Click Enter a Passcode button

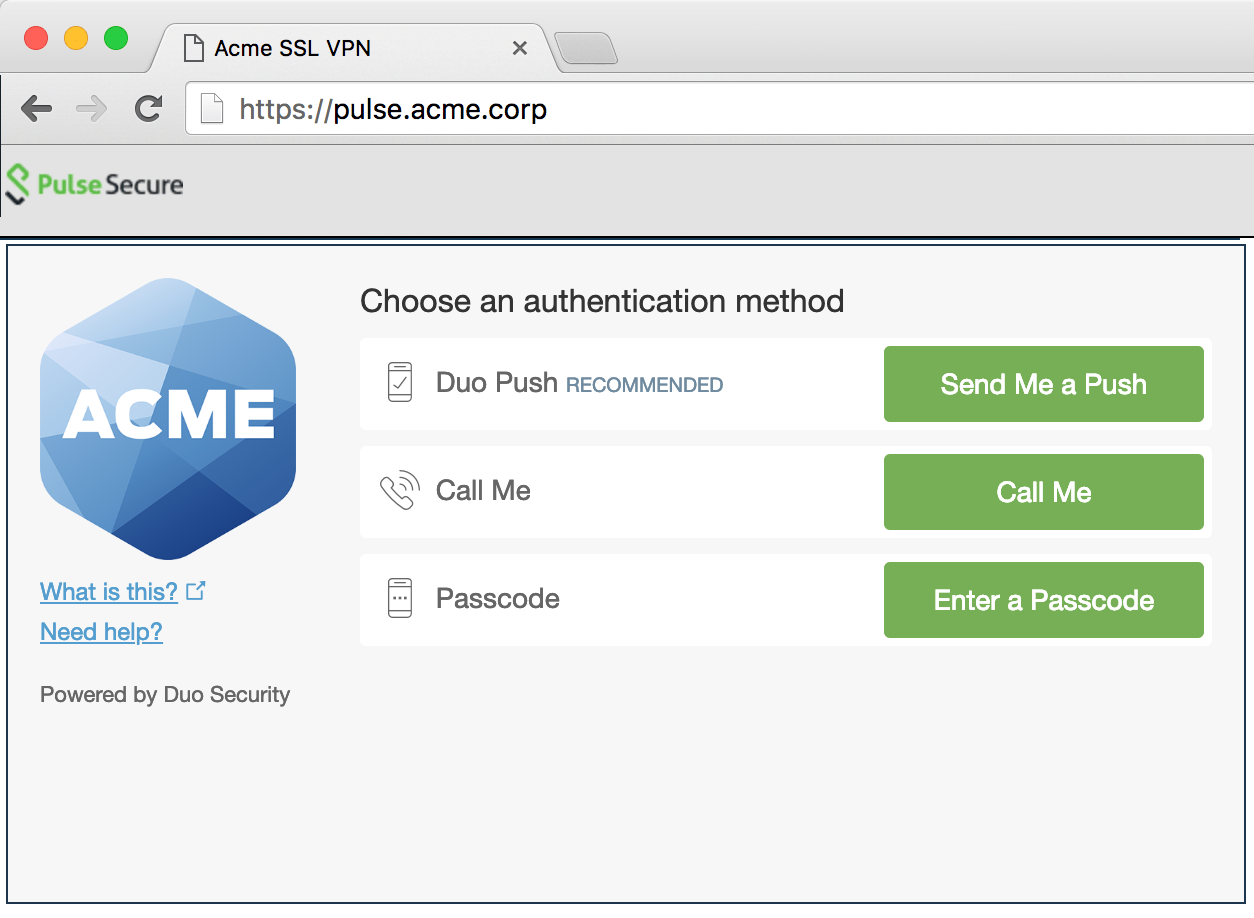pyautogui.click(x=1043, y=600)
